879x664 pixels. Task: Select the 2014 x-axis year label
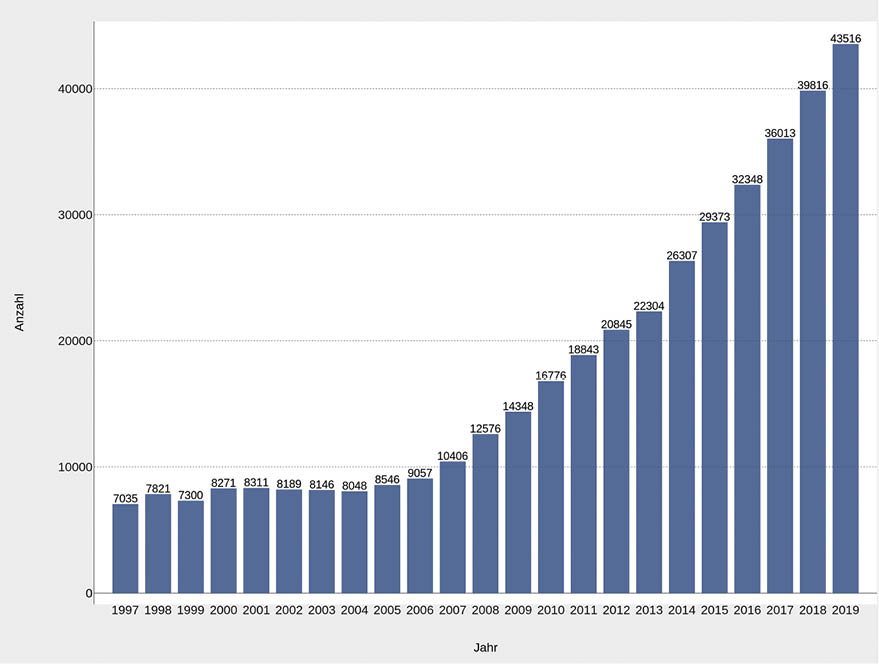(682, 610)
